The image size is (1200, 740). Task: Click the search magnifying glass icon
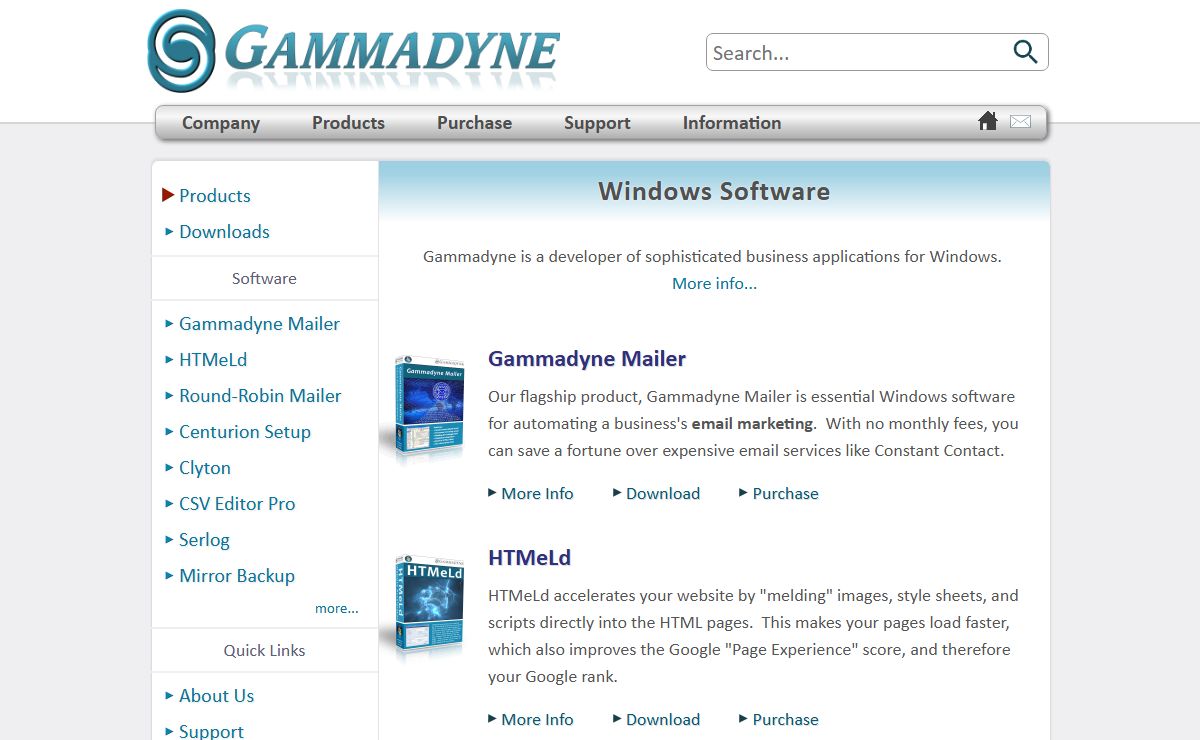click(x=1025, y=52)
